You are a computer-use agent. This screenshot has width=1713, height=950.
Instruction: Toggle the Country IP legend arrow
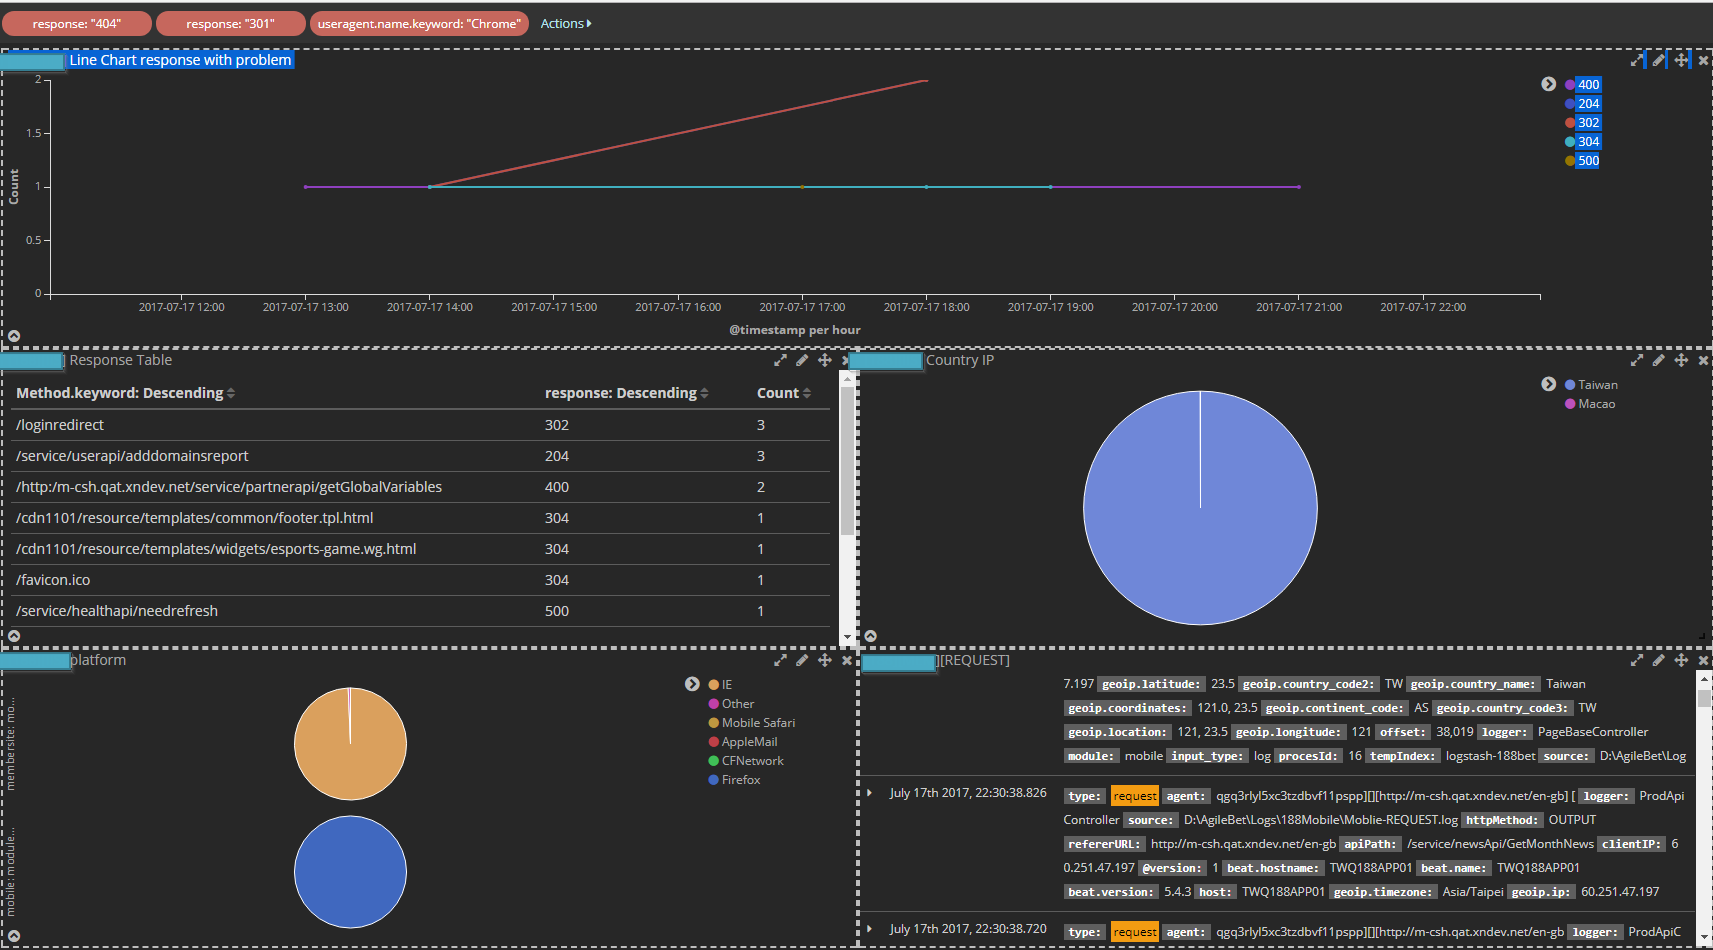[1548, 384]
